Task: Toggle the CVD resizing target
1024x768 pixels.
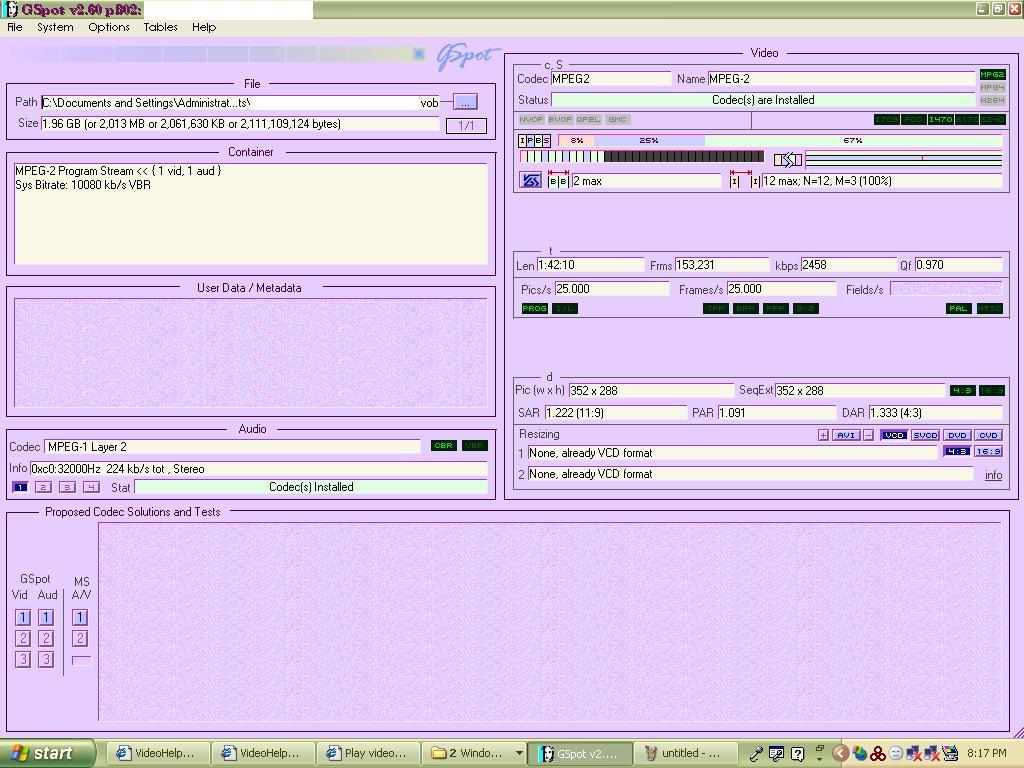Action: click(x=989, y=435)
